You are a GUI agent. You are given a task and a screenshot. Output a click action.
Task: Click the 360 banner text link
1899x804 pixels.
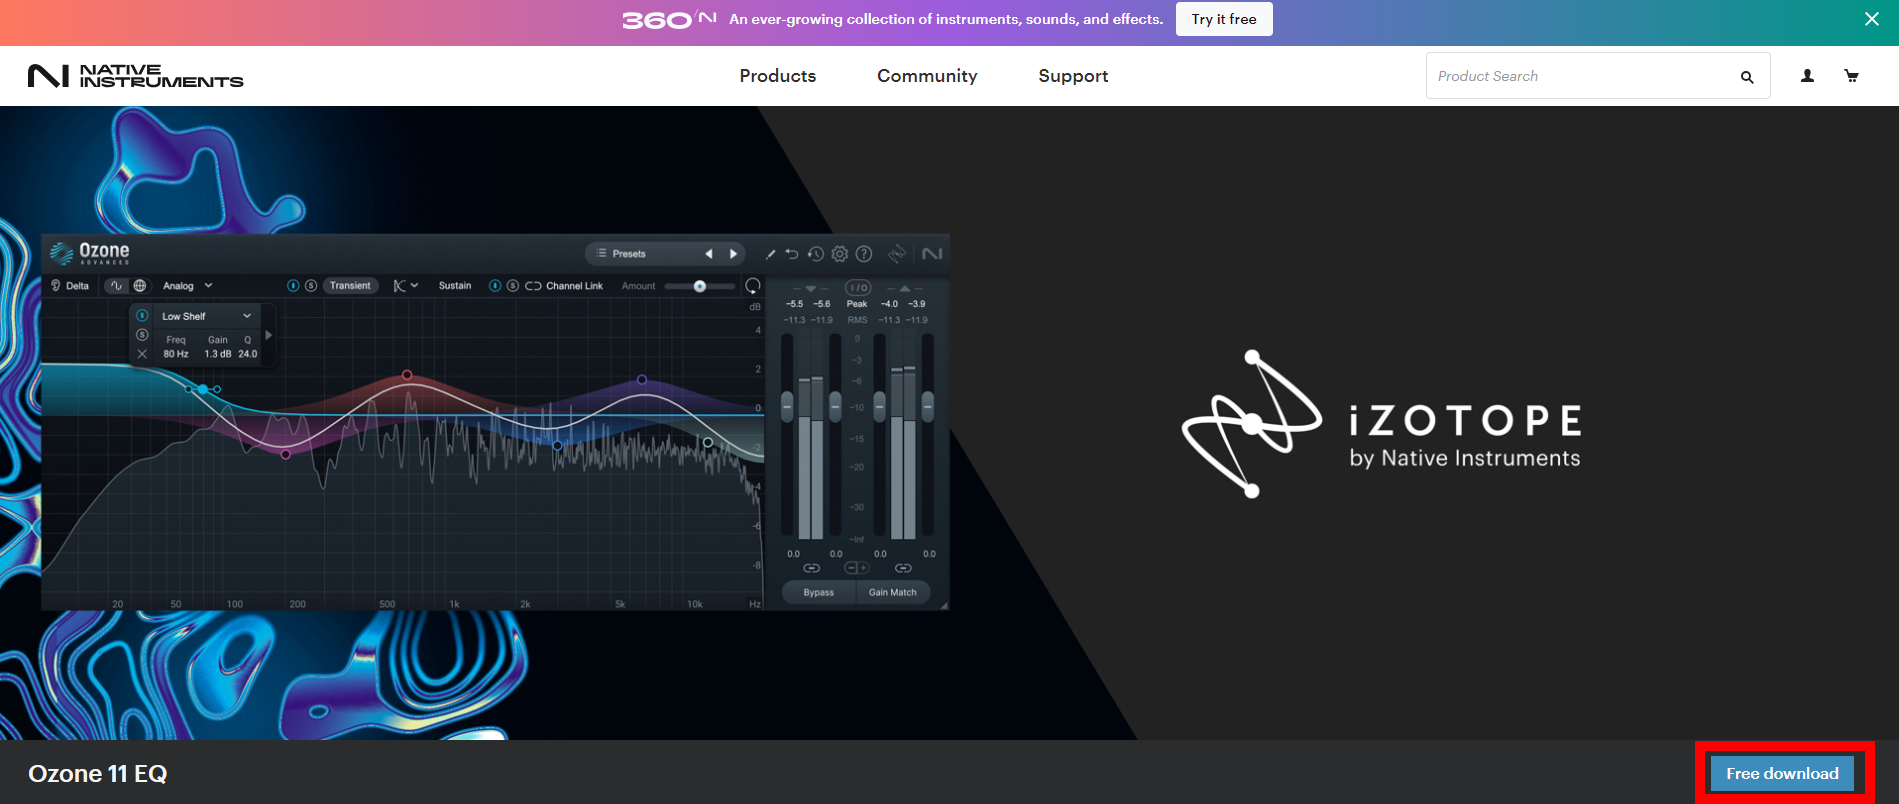(946, 19)
